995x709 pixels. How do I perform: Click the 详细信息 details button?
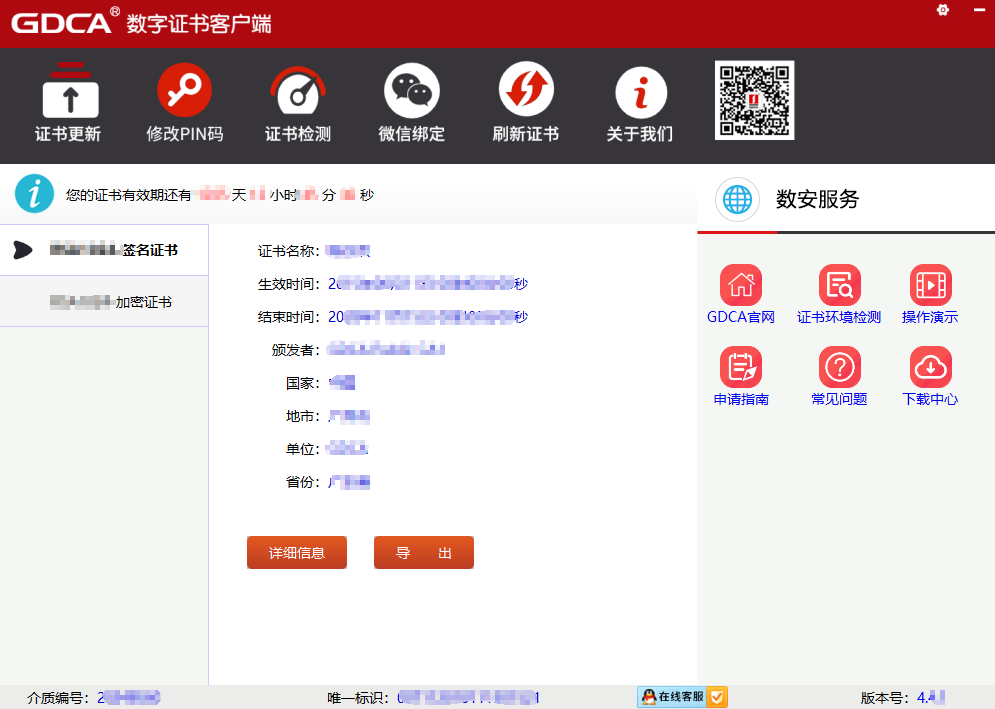tap(297, 553)
